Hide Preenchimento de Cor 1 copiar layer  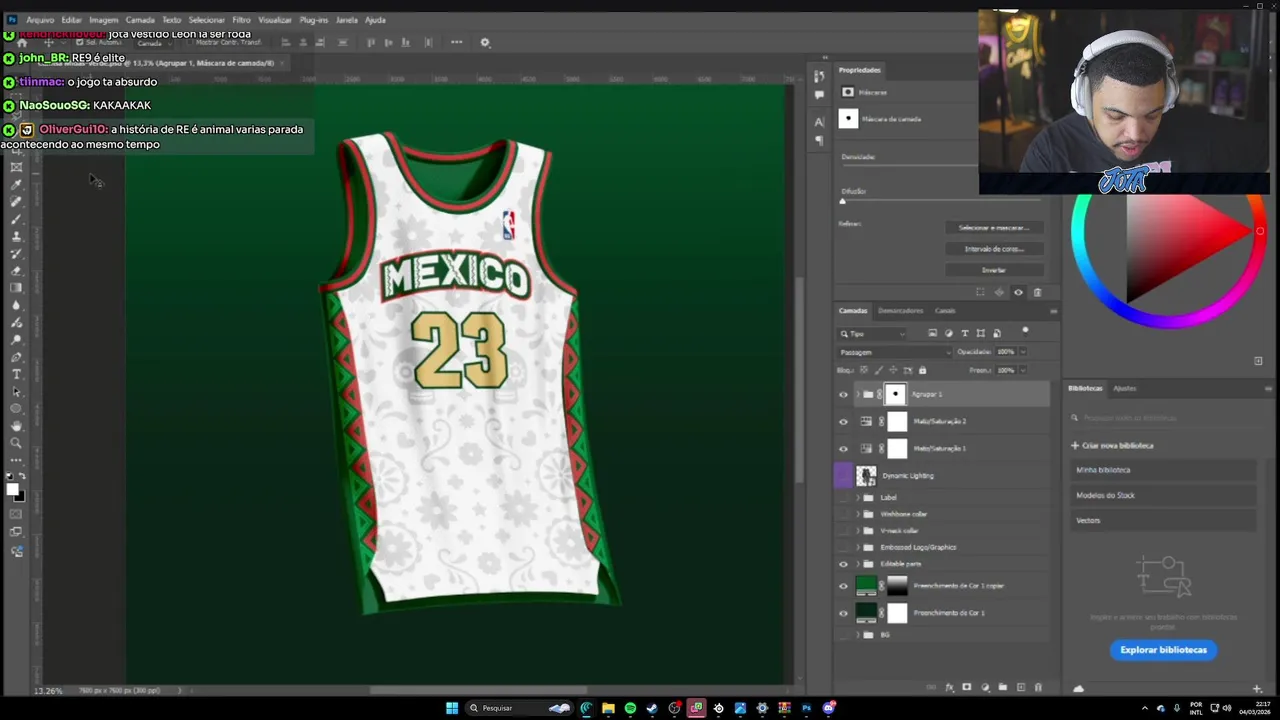pos(843,586)
